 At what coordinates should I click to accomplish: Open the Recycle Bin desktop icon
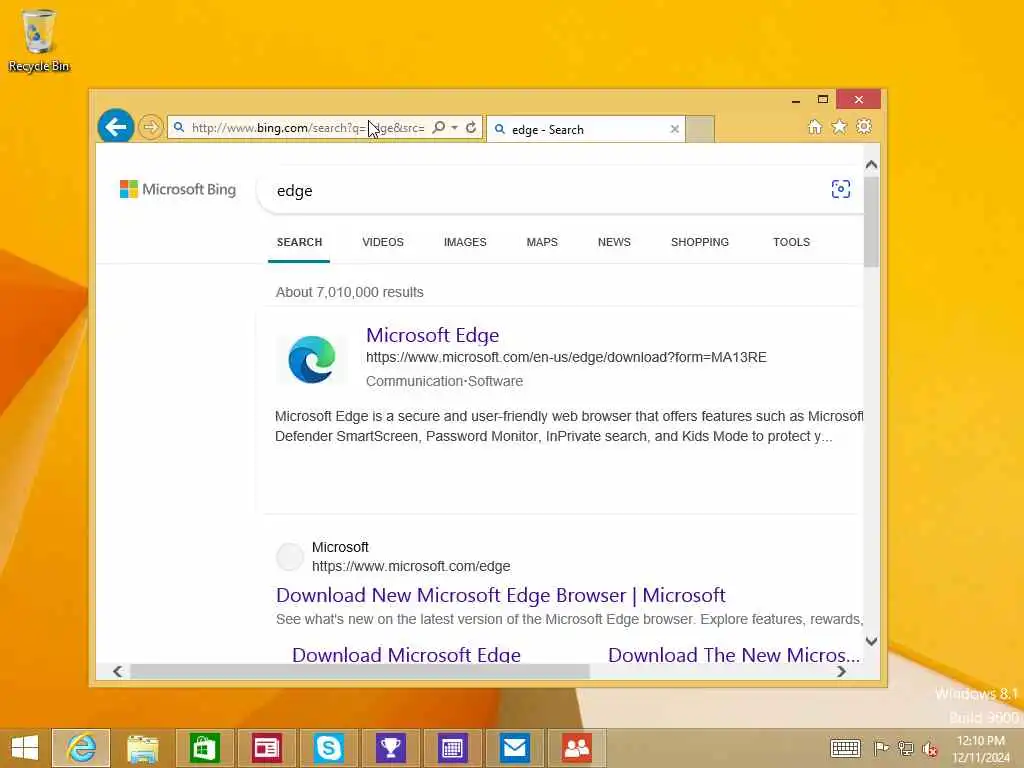tap(39, 40)
